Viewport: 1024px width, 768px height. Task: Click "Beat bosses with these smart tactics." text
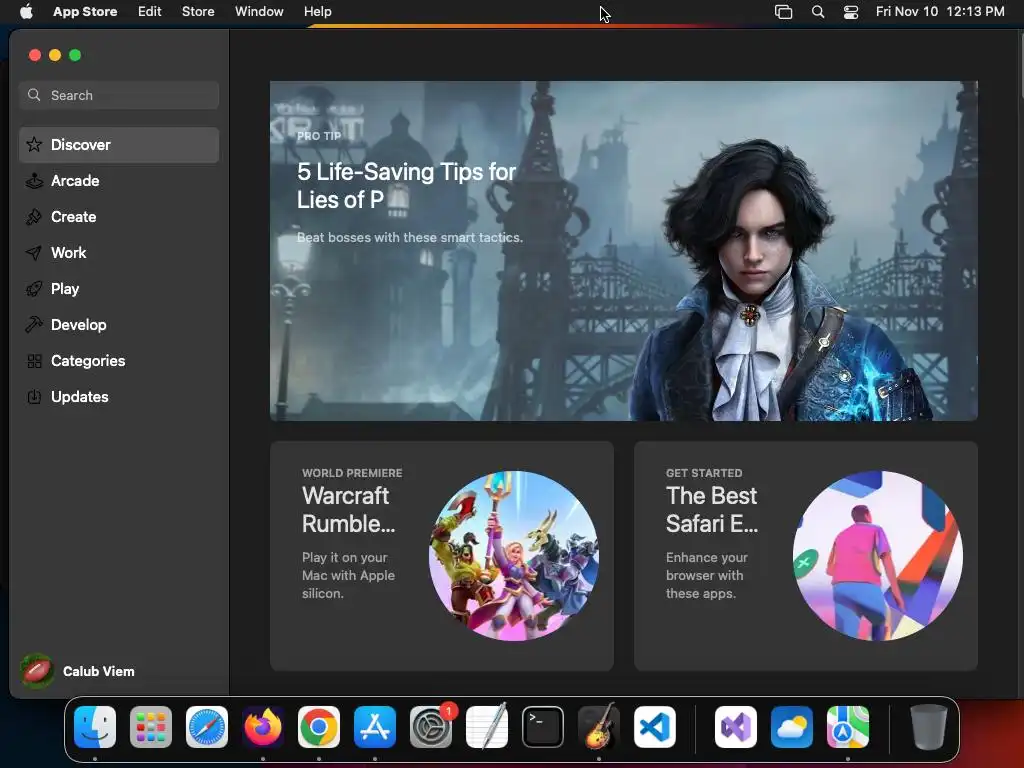409,238
